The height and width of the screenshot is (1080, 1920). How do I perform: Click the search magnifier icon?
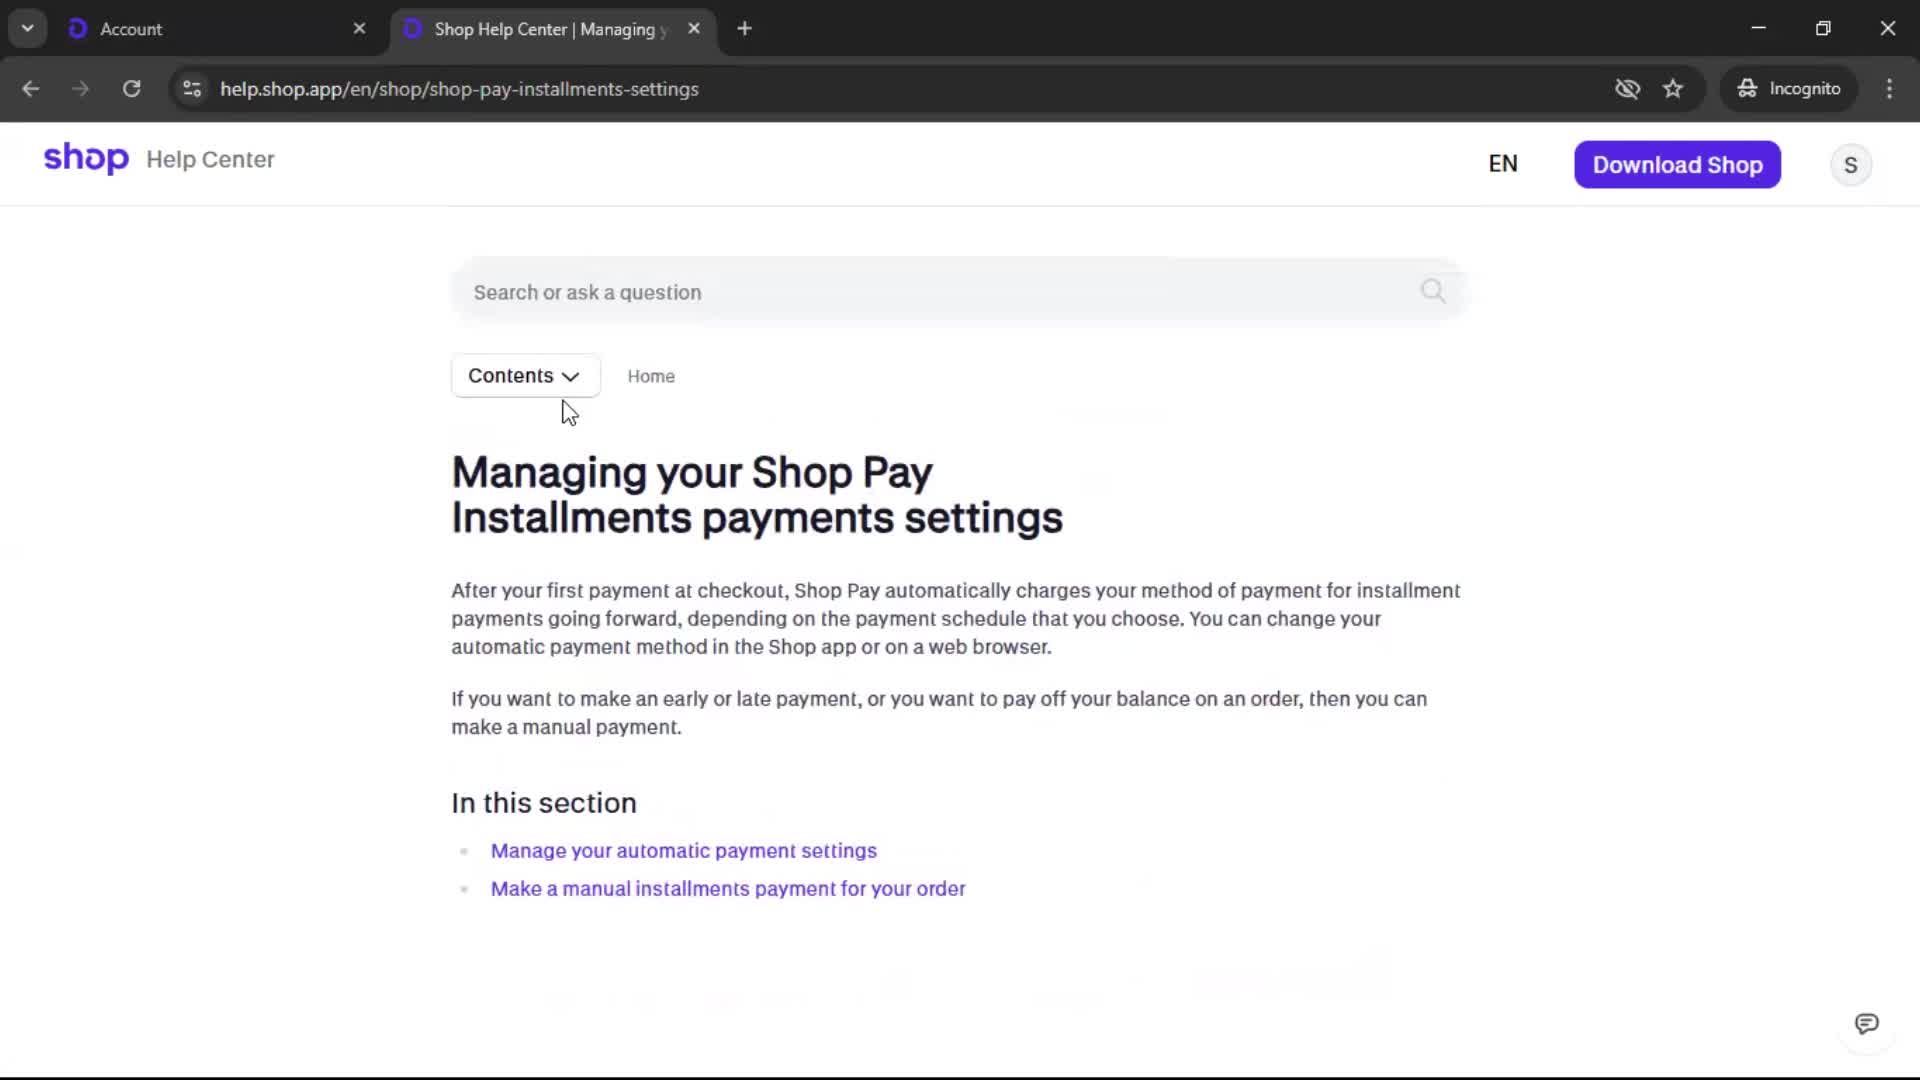[1432, 291]
